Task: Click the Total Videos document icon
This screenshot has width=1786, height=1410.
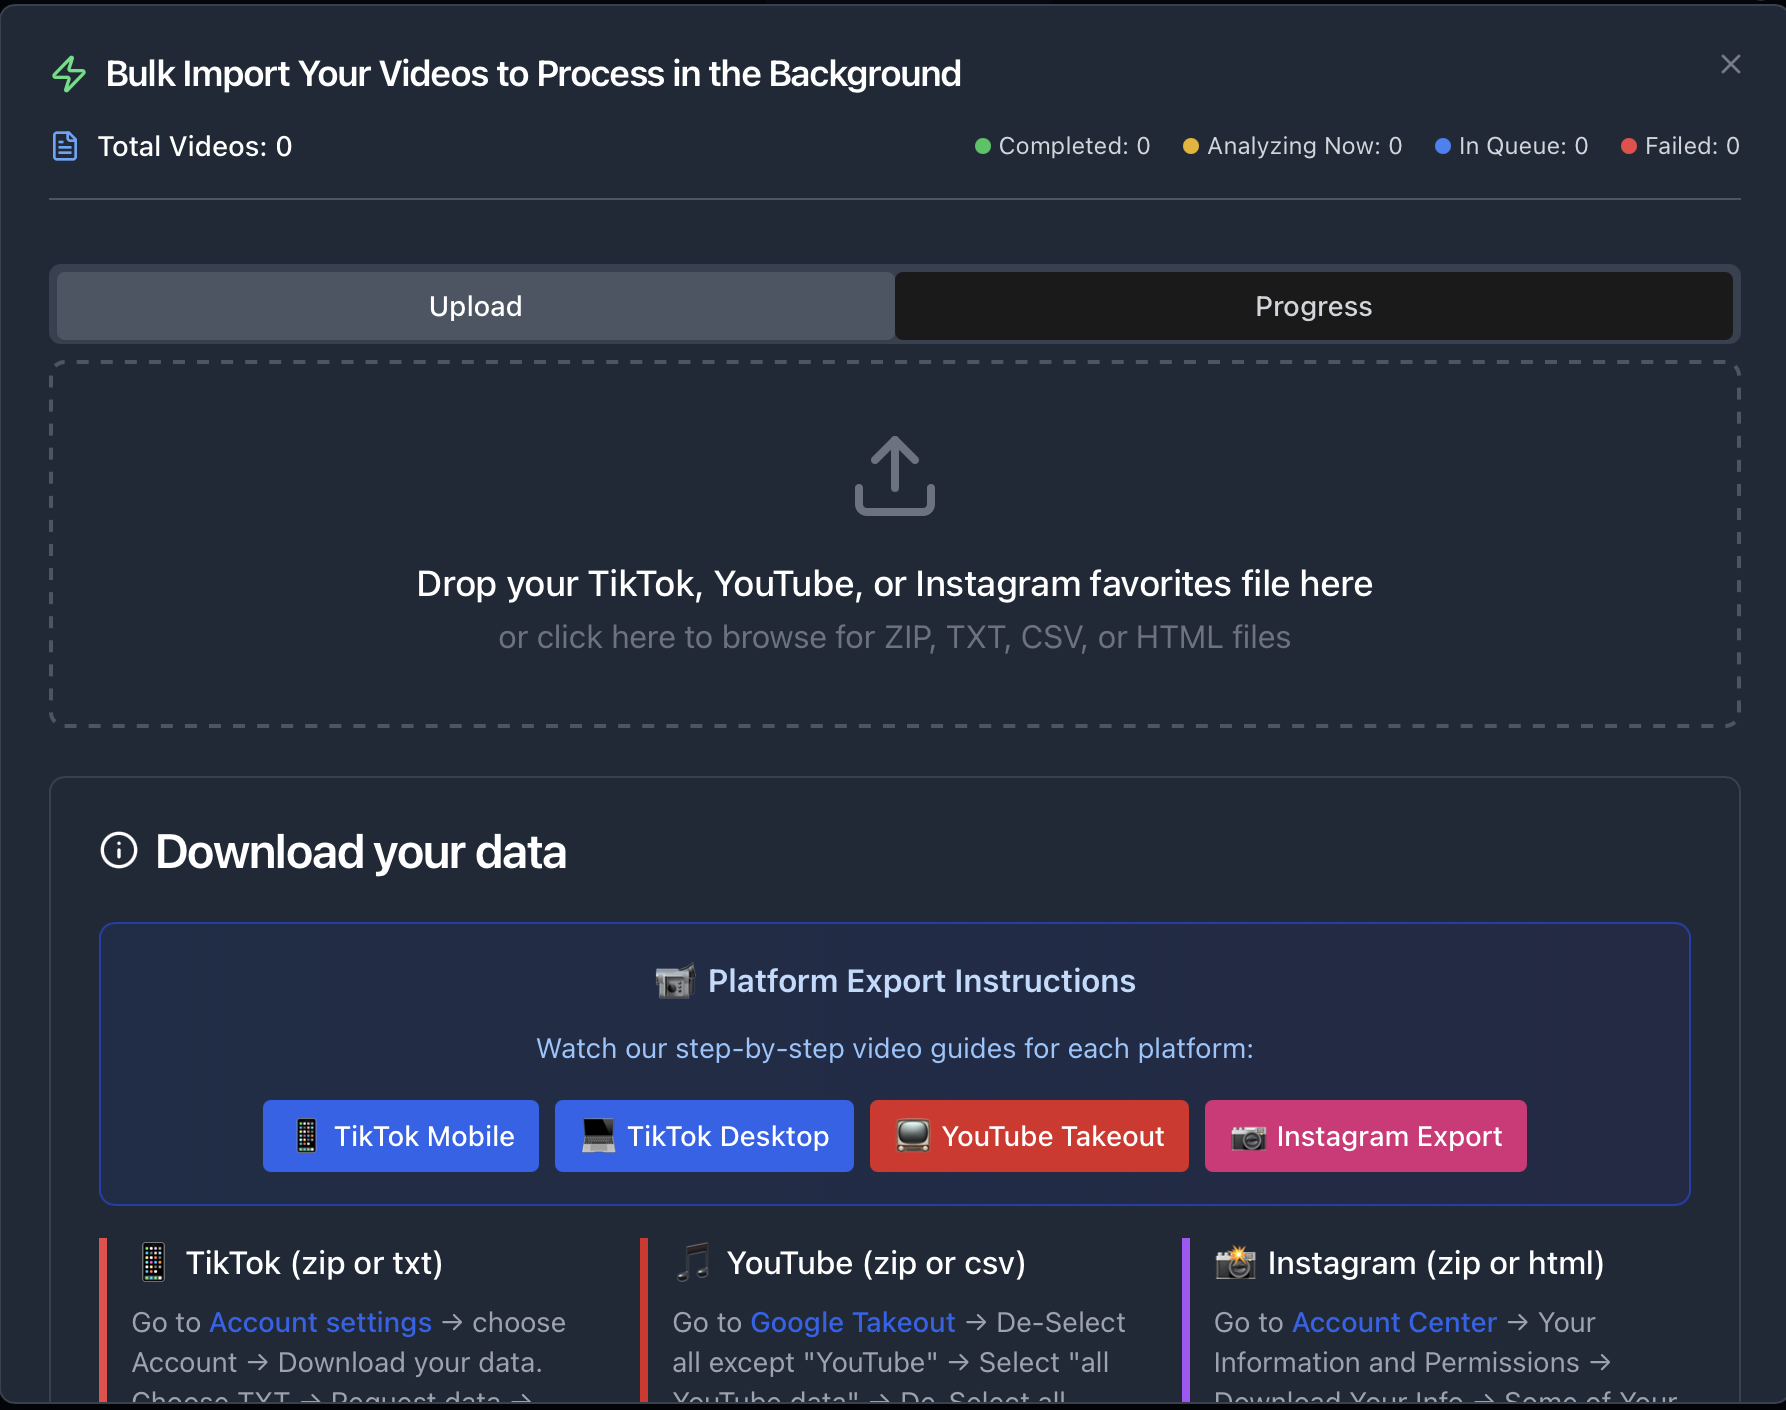Action: tap(65, 146)
